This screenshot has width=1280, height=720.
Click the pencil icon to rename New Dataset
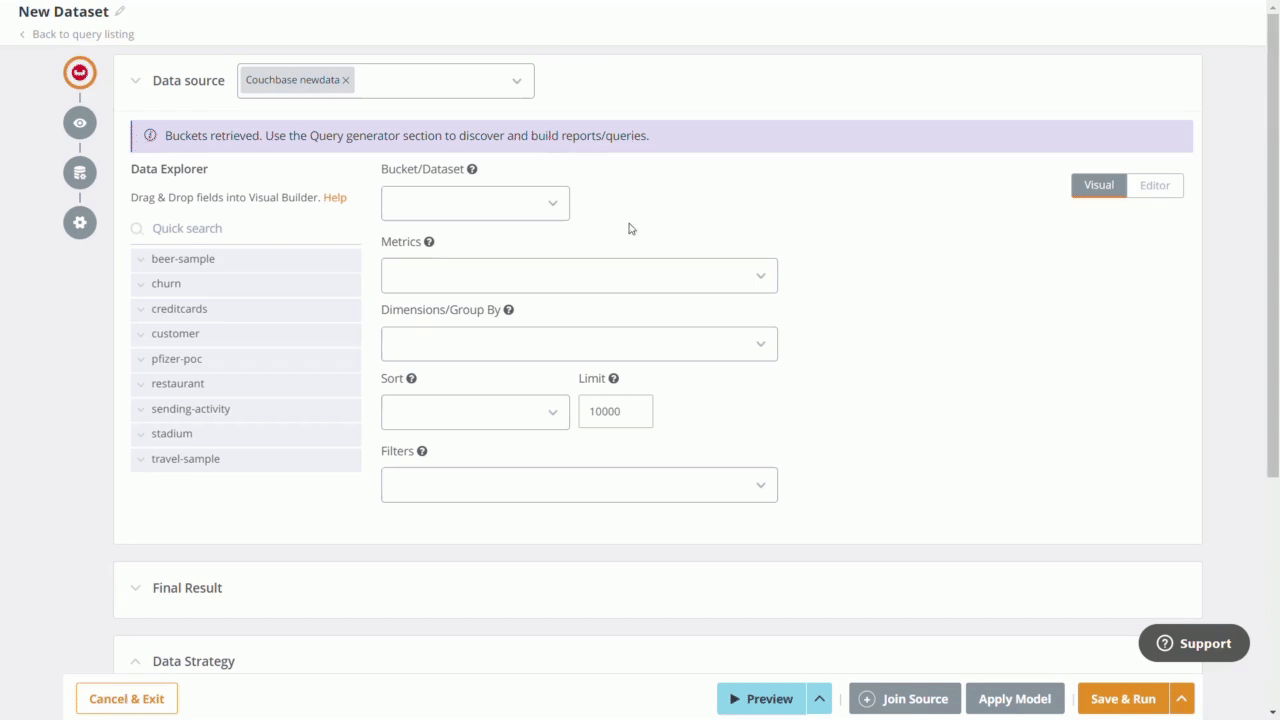(x=119, y=11)
